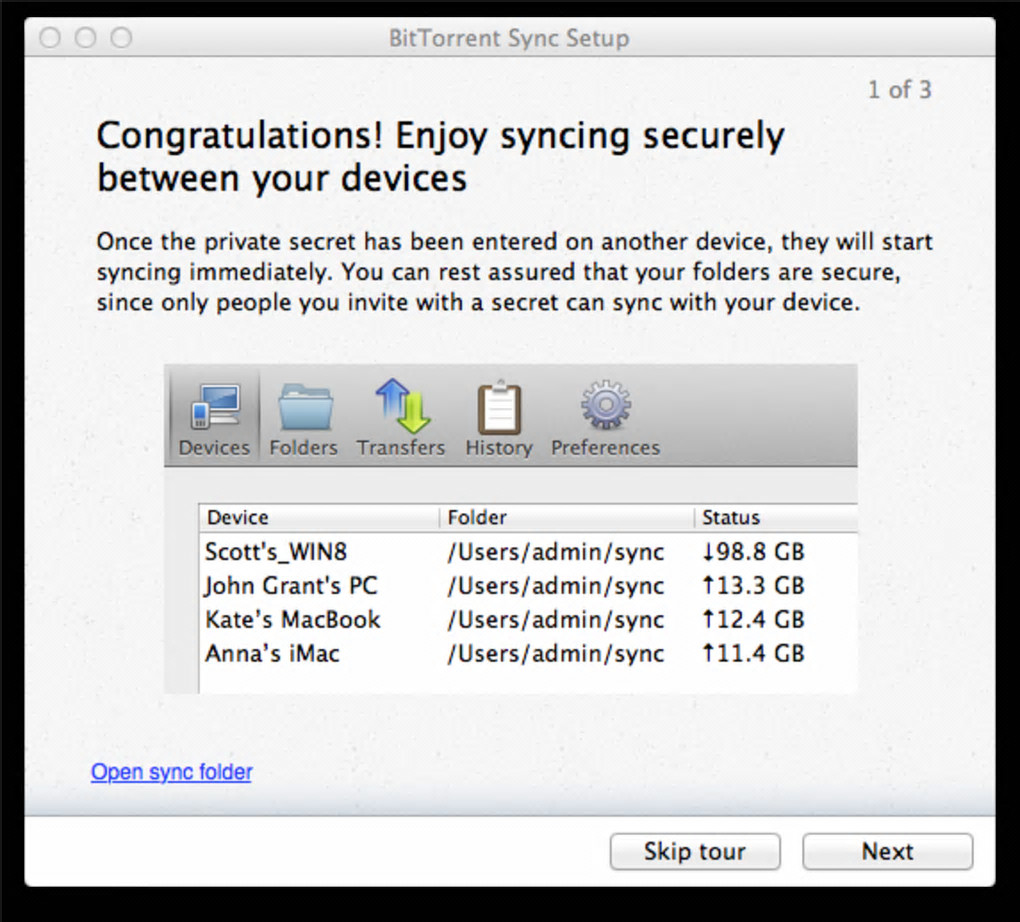Open the History clipboard icon
The image size is (1020, 922).
coord(498,408)
